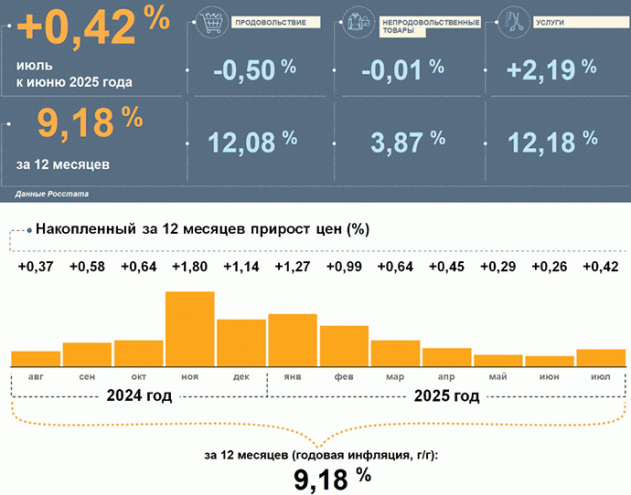Select the Продовольствие category label
631x495 pixels.
click(270, 21)
